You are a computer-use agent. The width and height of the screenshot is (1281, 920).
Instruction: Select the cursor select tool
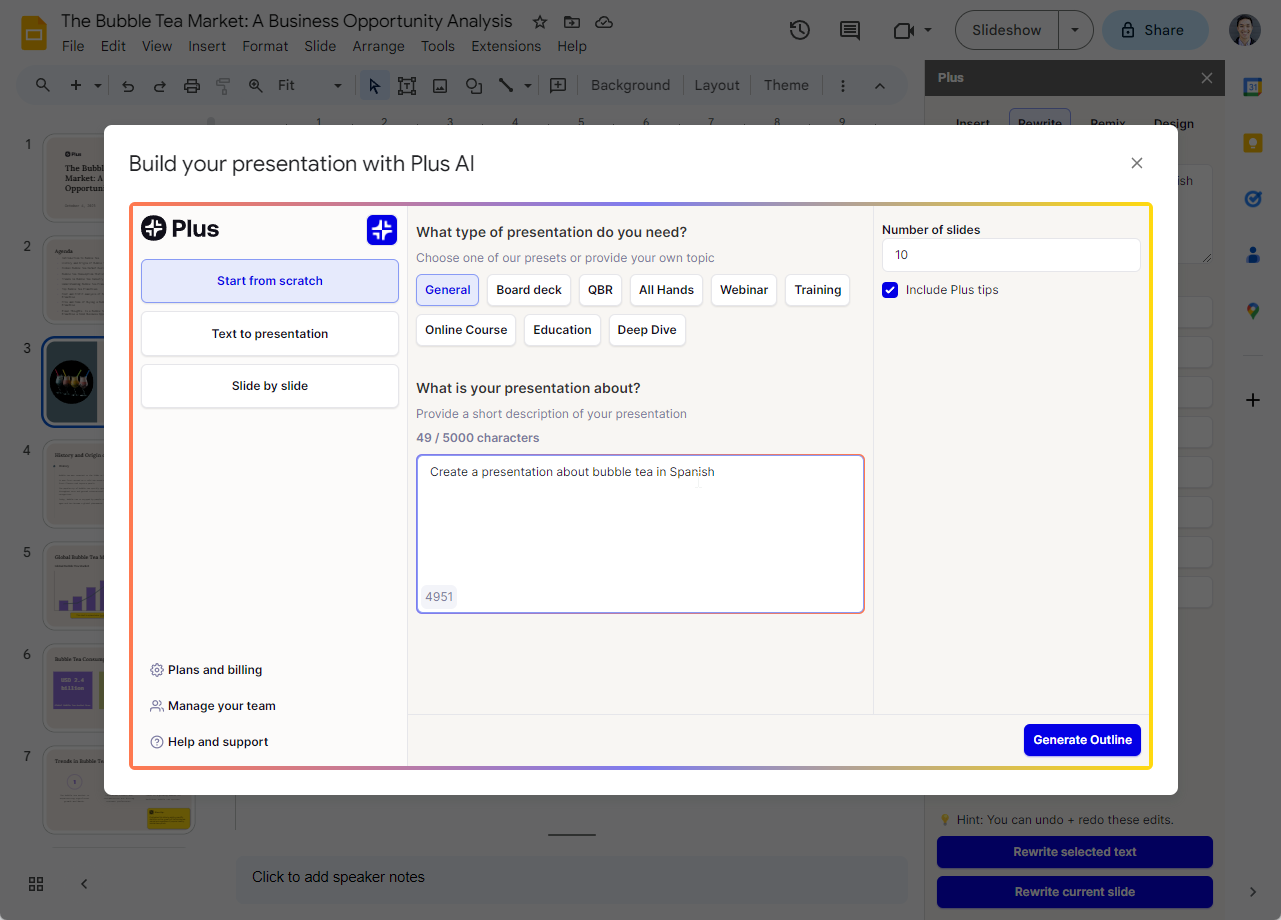(374, 86)
